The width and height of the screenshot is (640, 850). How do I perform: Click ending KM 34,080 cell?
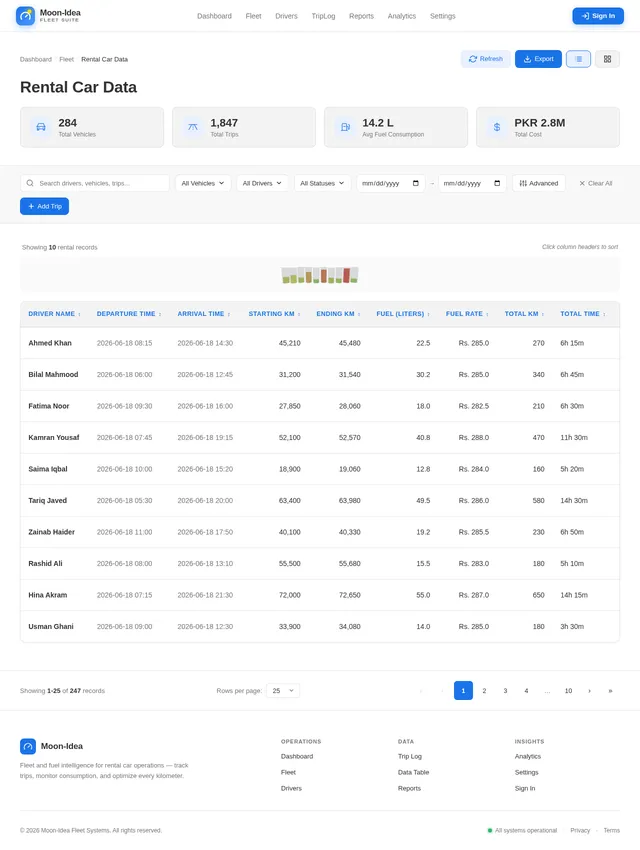coord(350,626)
